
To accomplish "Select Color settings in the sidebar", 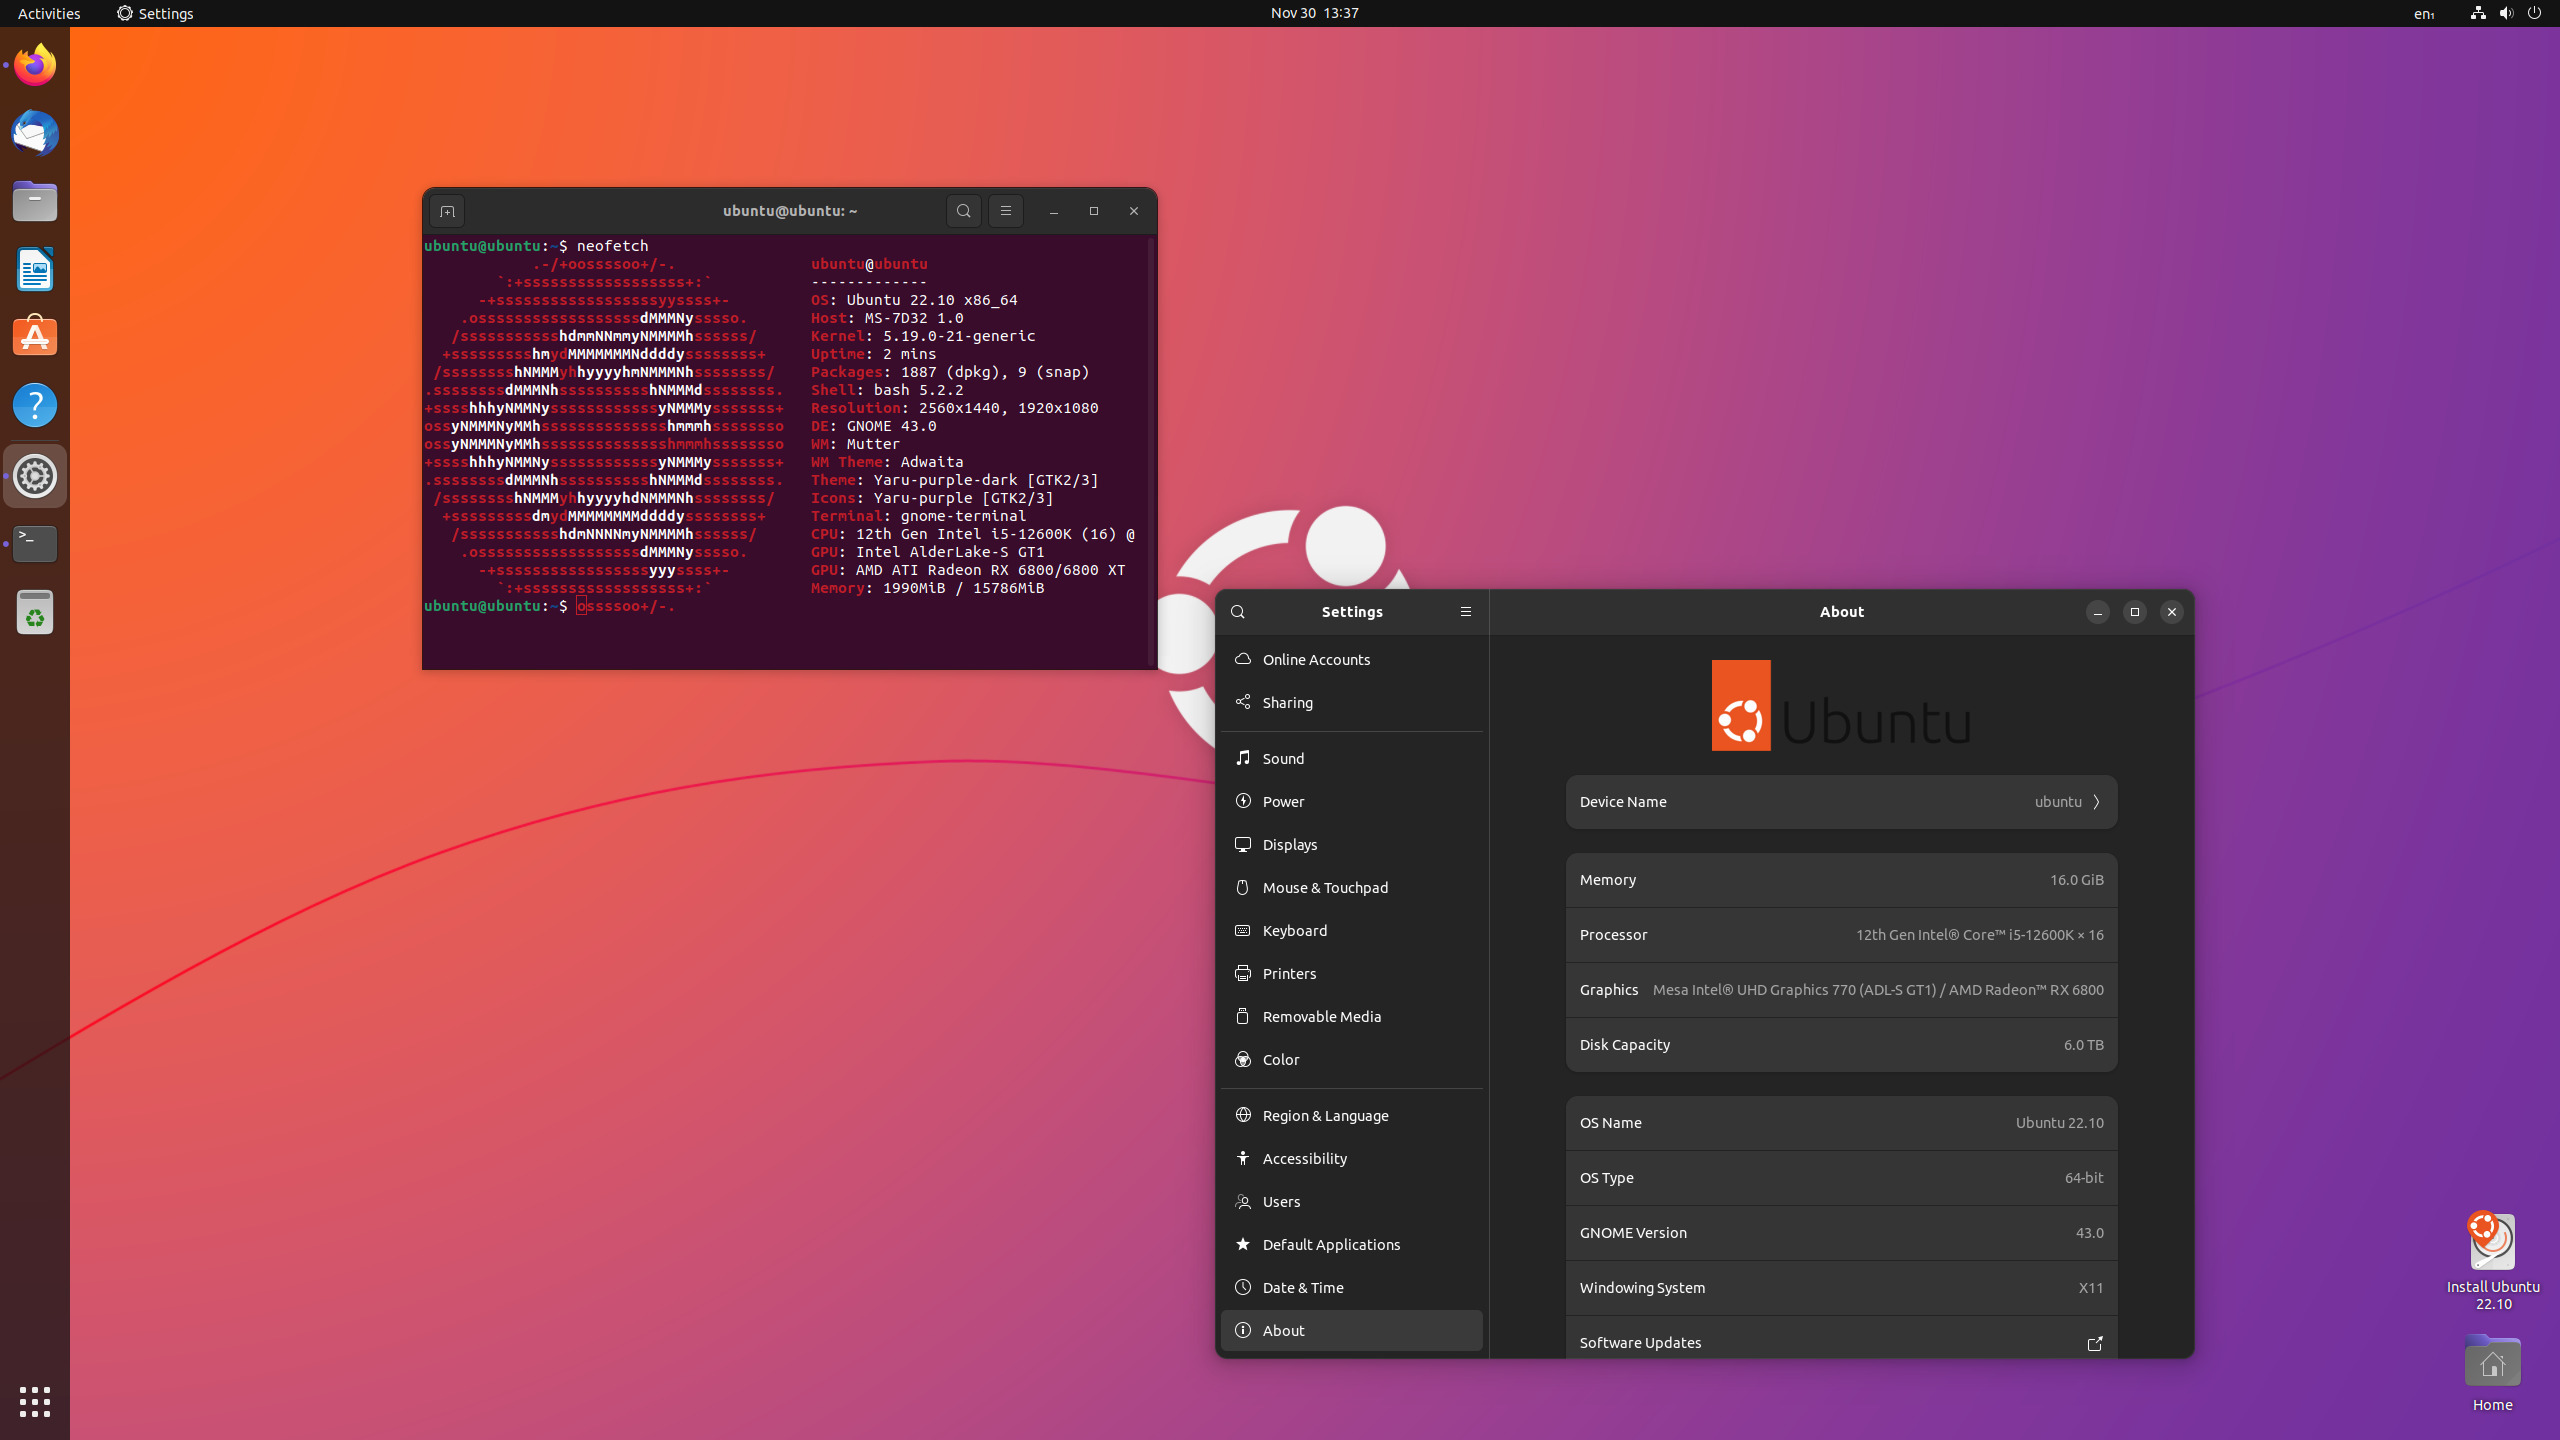I will (1279, 1059).
